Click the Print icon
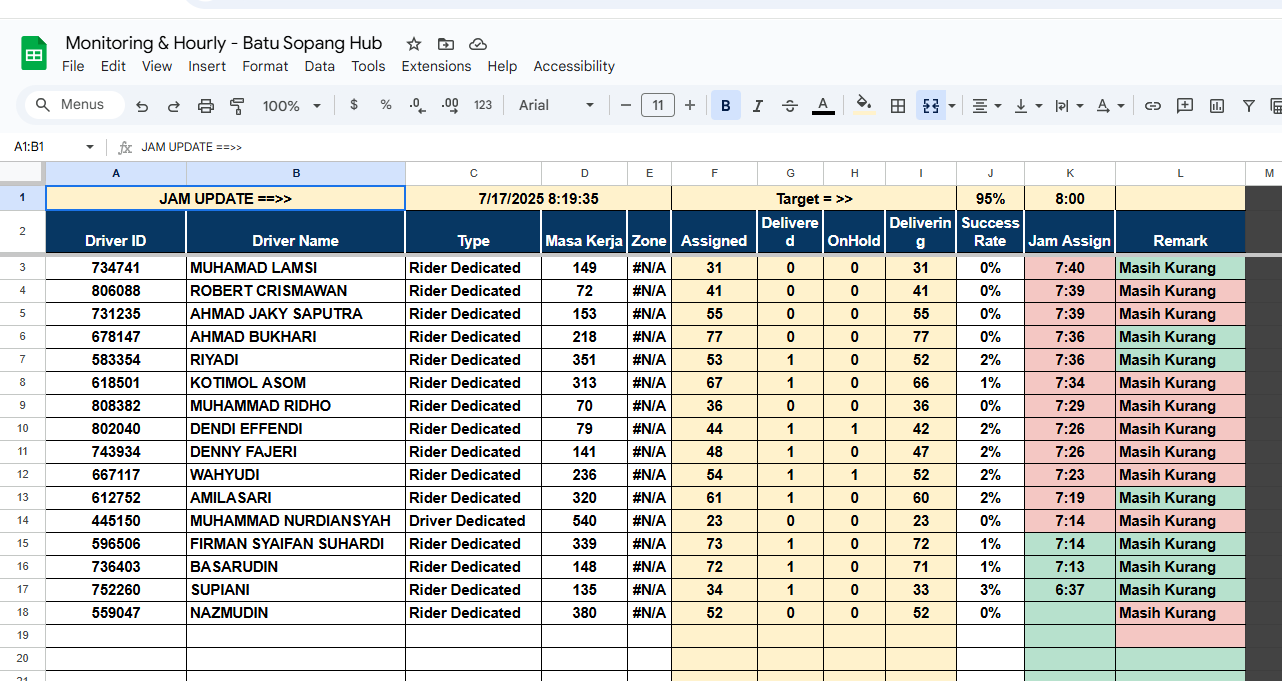Viewport: 1282px width, 681px height. point(206,105)
